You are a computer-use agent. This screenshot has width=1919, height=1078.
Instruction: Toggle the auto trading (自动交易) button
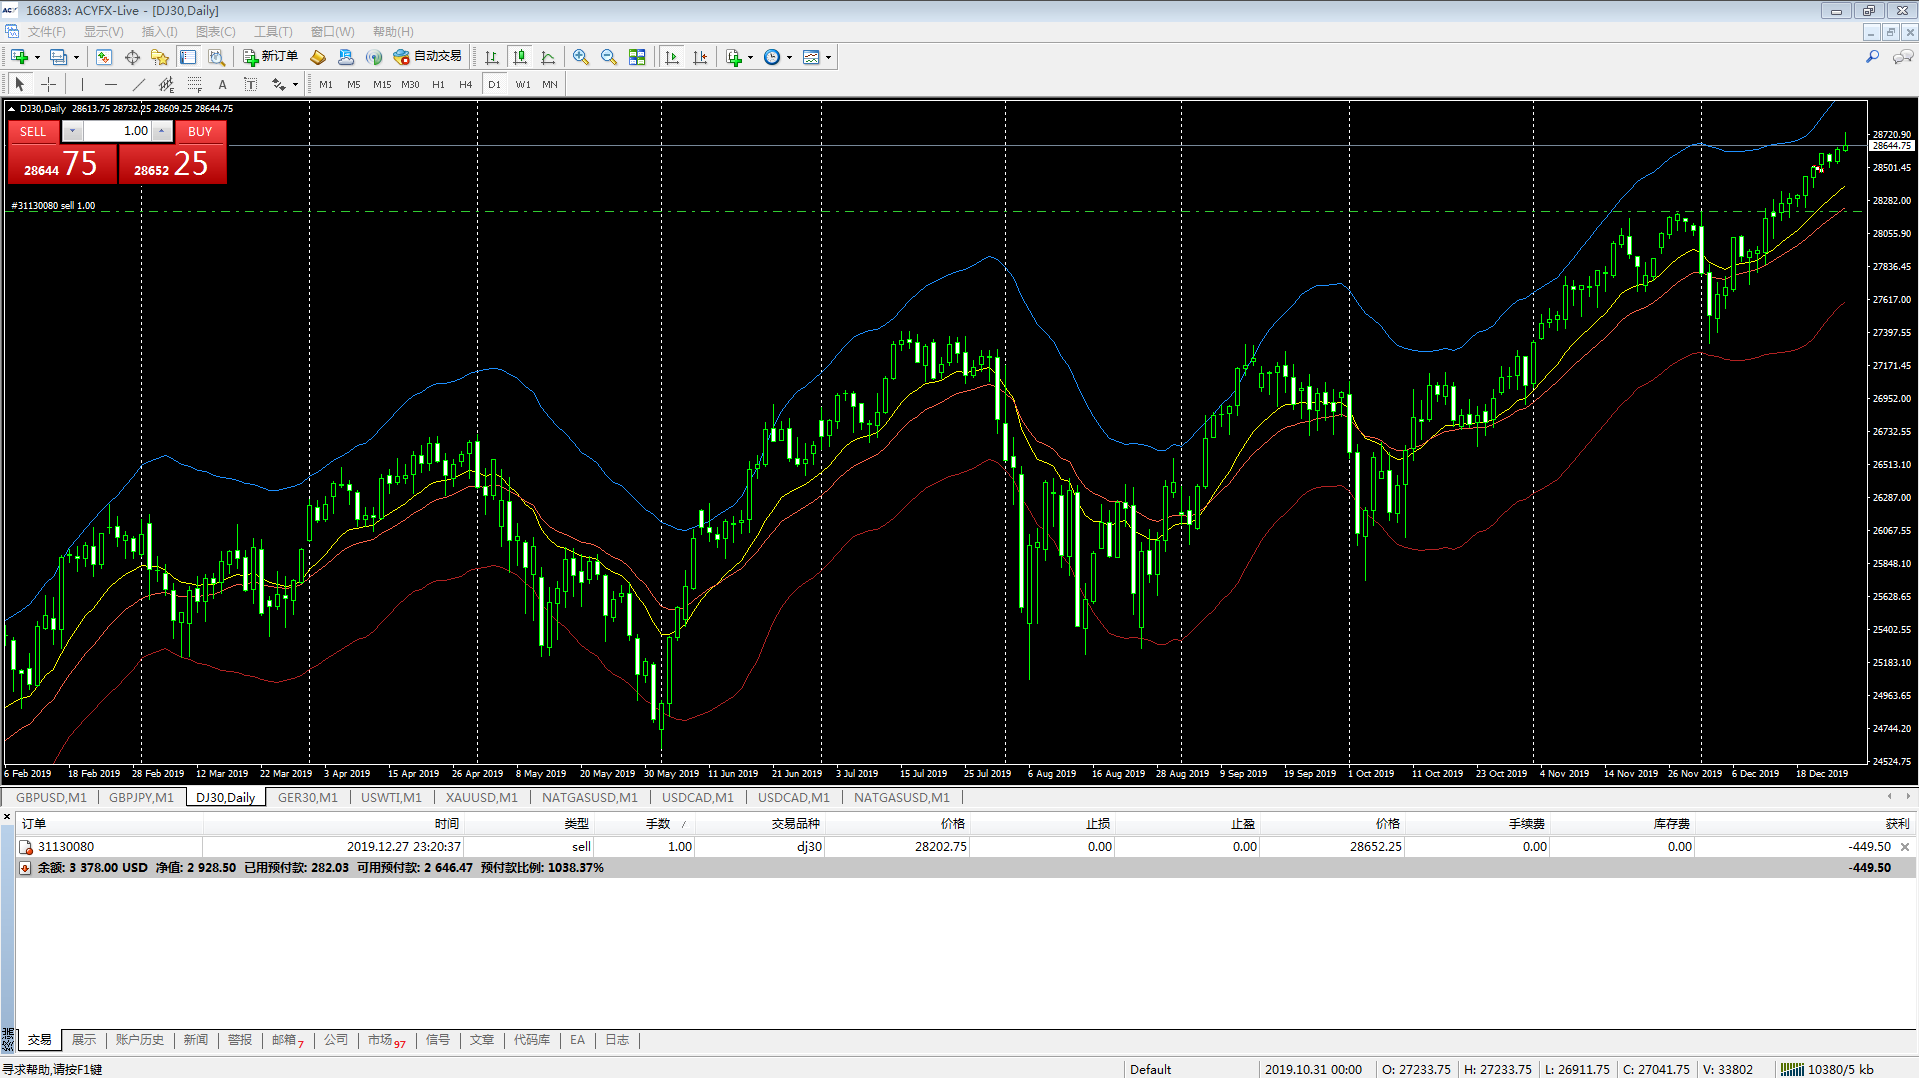[428, 57]
